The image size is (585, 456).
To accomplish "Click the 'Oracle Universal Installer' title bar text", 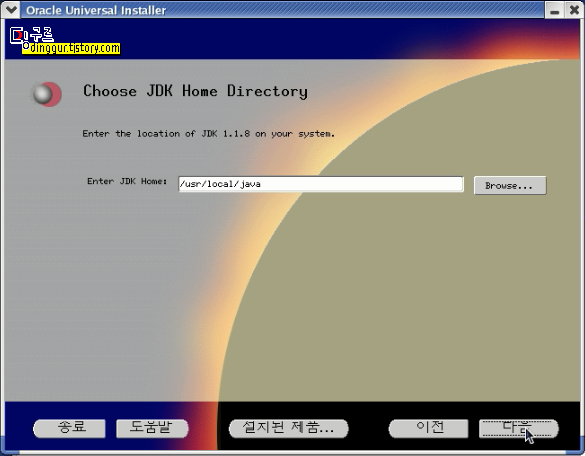I will pyautogui.click(x=96, y=10).
